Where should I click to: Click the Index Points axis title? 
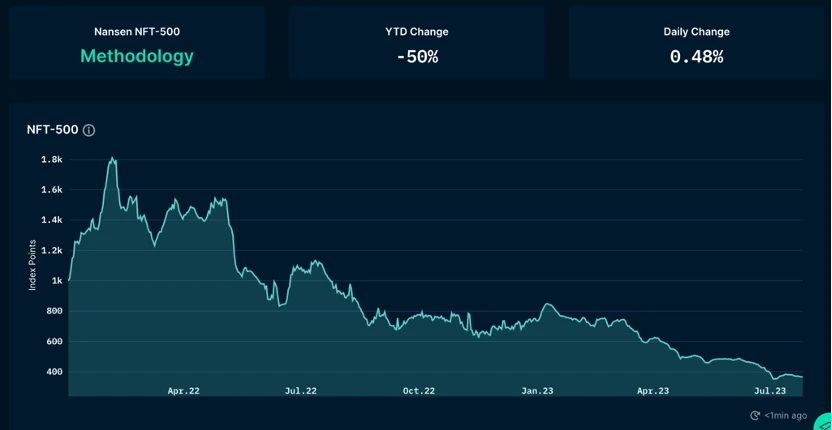point(32,265)
